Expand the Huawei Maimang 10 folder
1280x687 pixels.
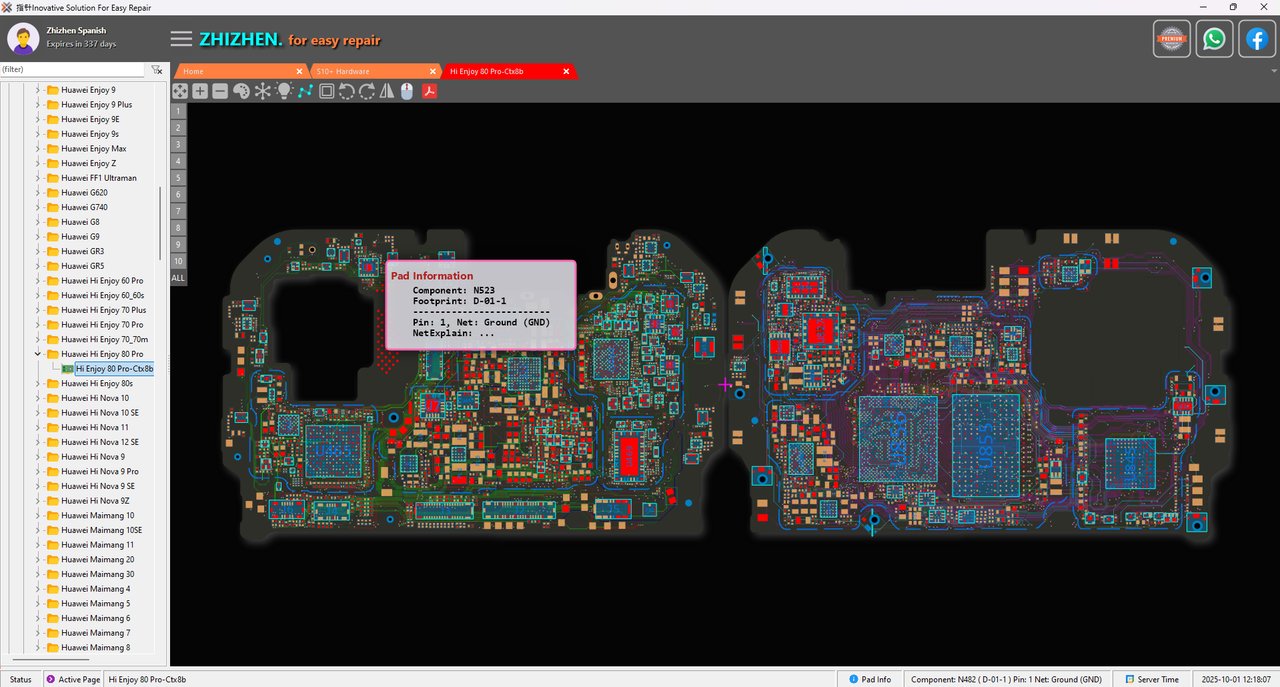click(x=38, y=515)
